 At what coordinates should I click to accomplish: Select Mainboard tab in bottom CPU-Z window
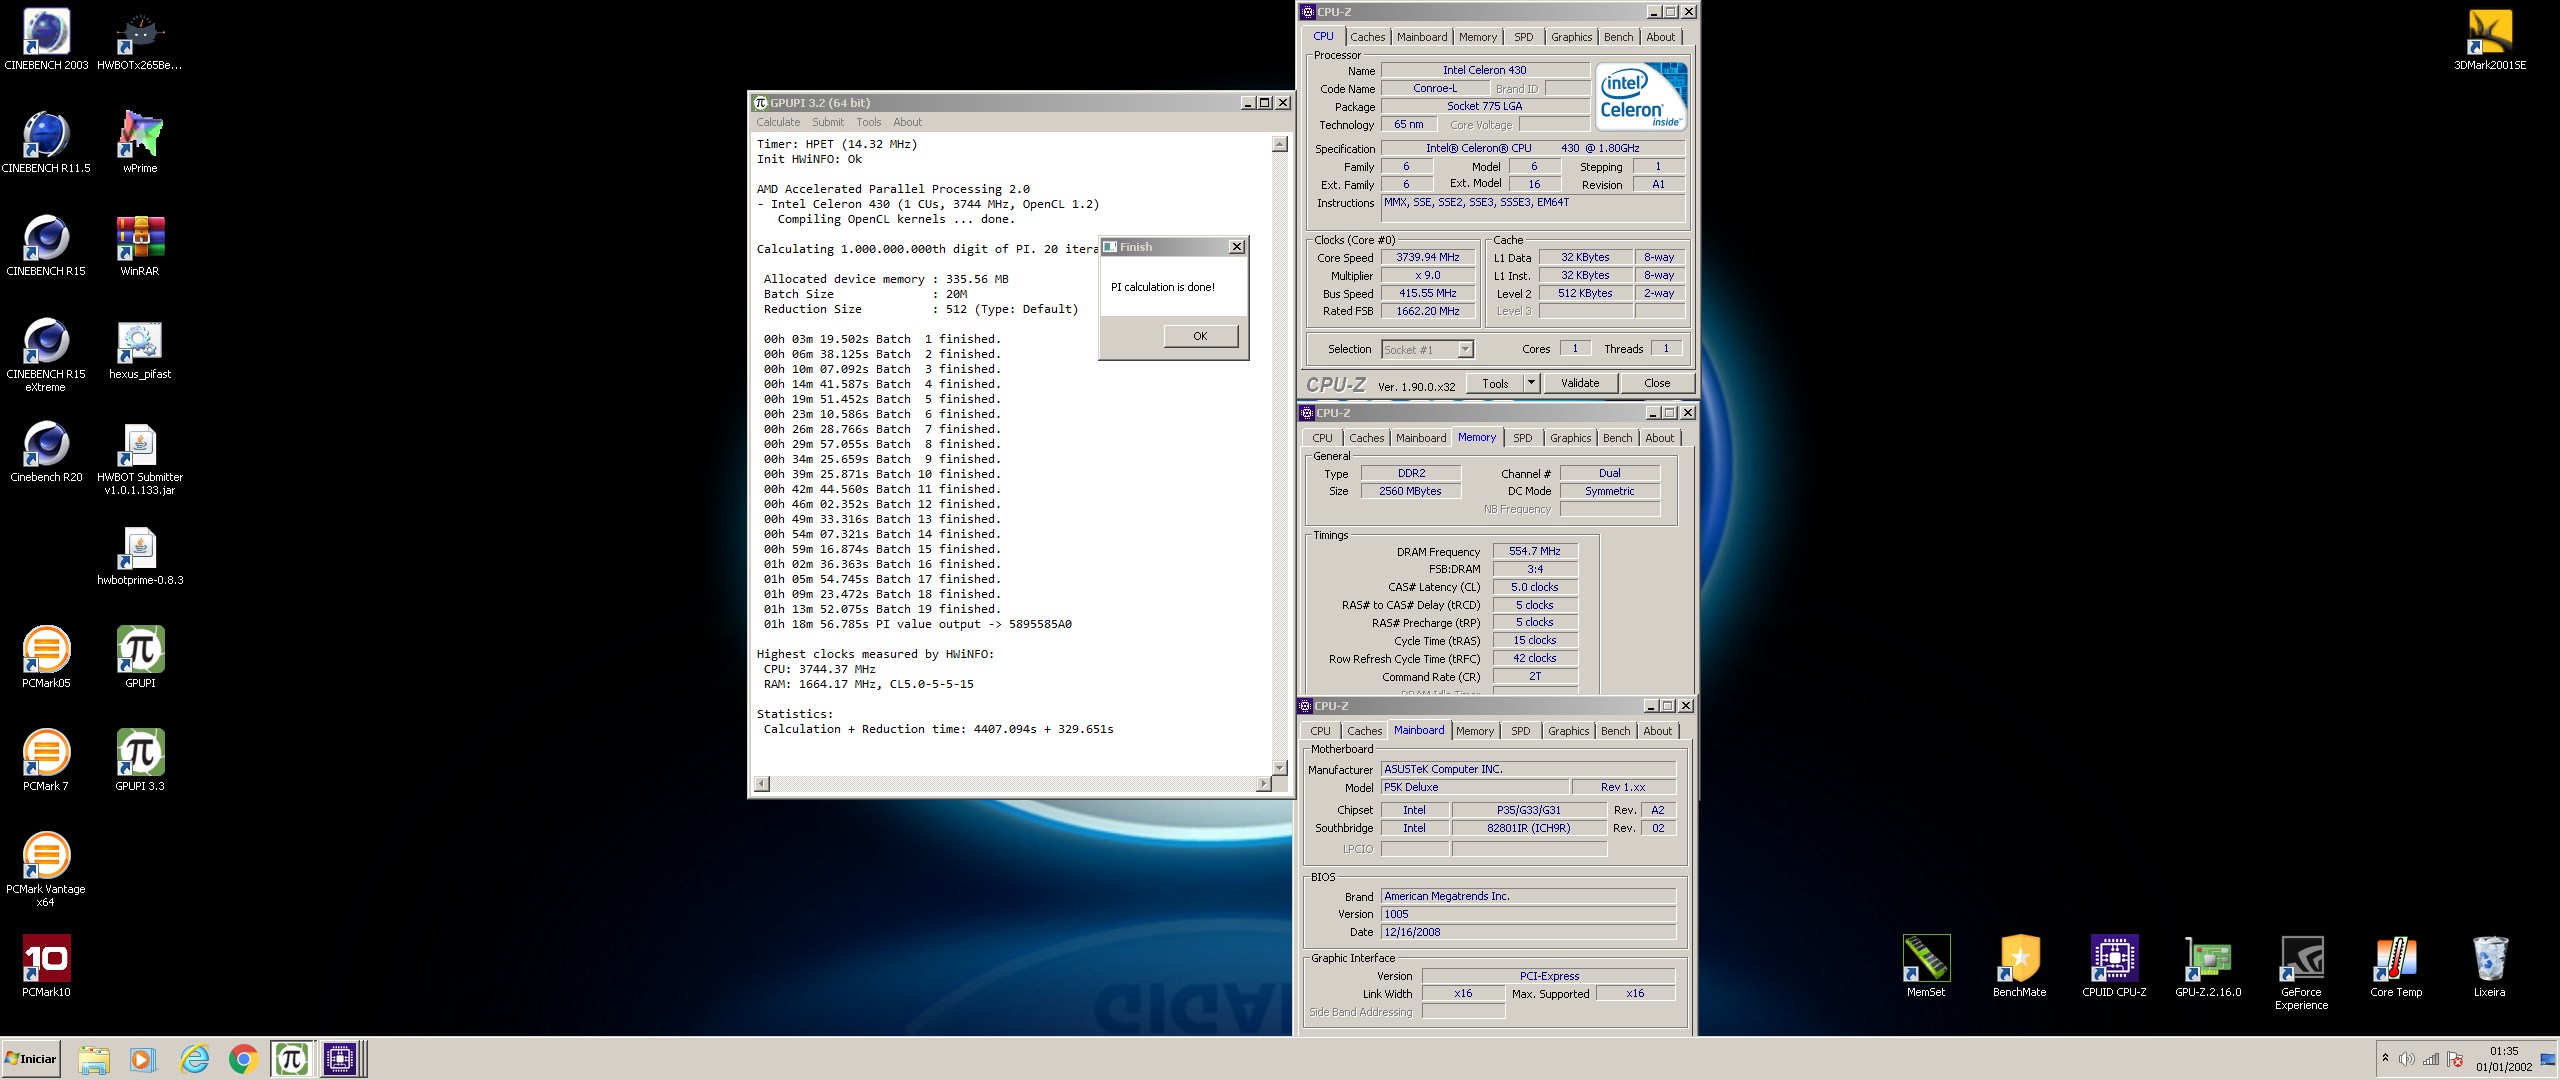pyautogui.click(x=1418, y=730)
